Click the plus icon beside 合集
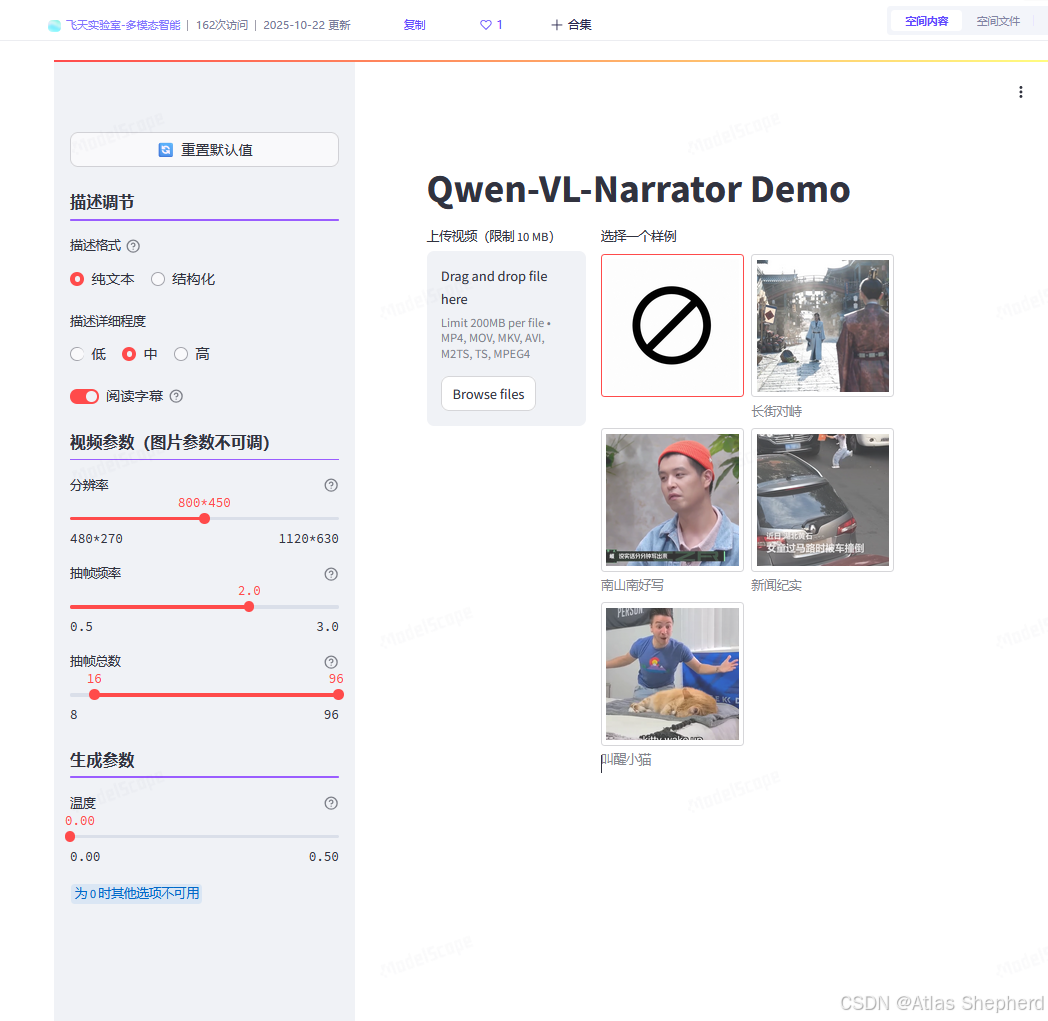 [x=556, y=25]
